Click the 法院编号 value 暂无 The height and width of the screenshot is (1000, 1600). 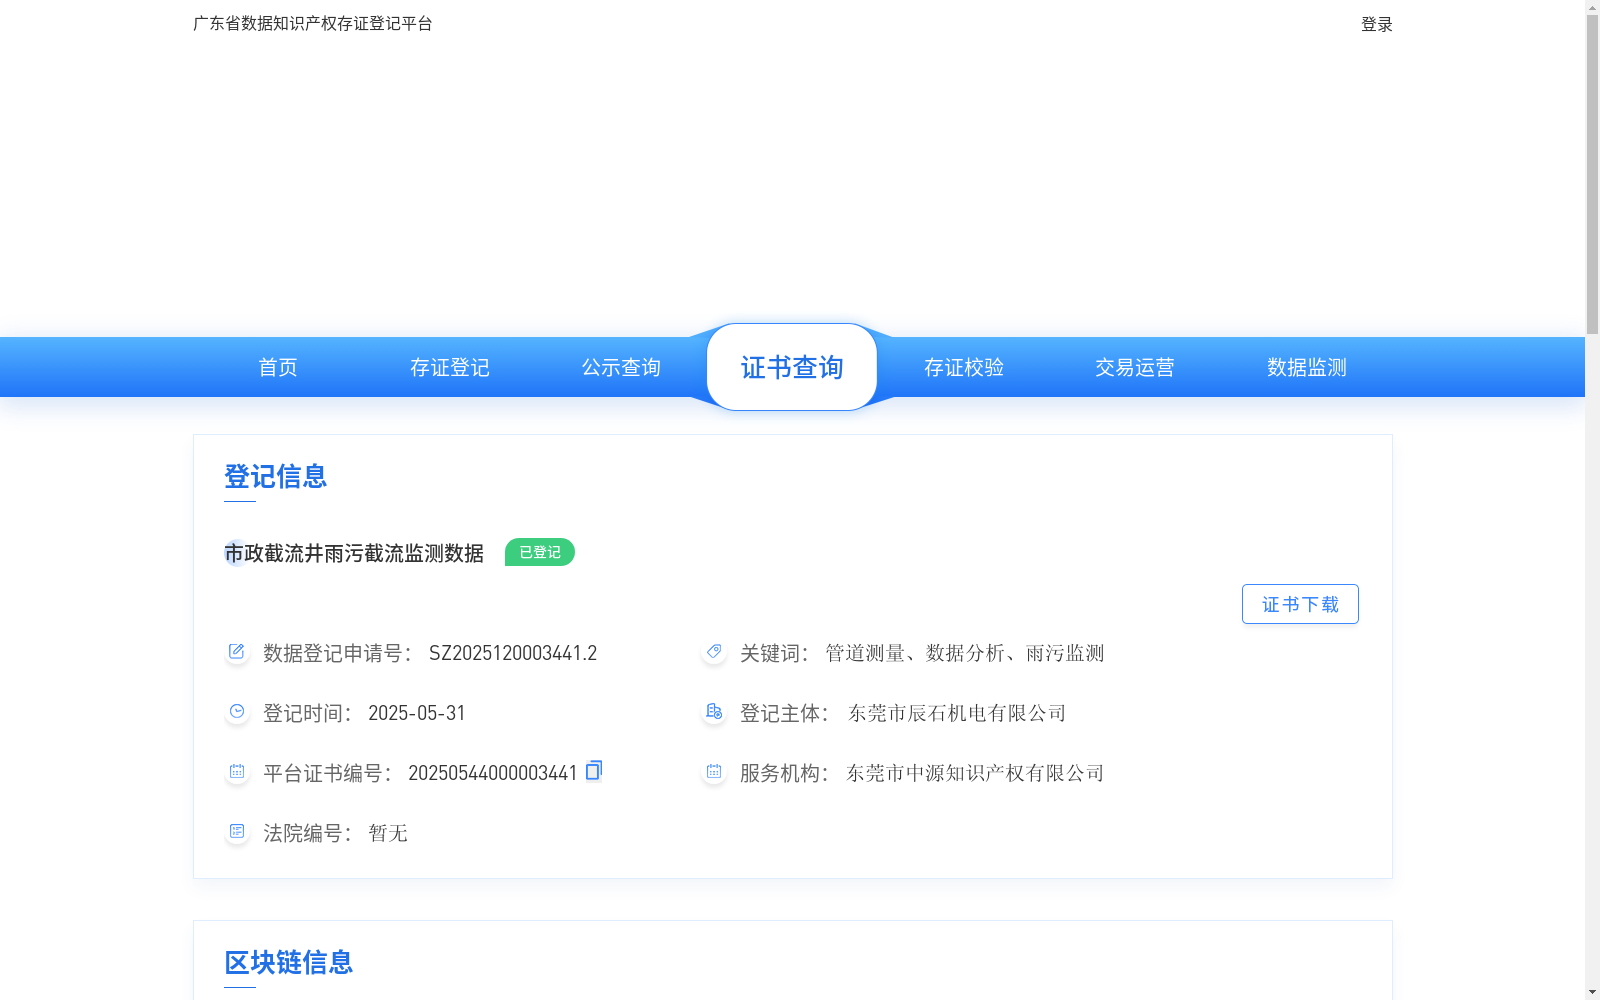point(388,833)
